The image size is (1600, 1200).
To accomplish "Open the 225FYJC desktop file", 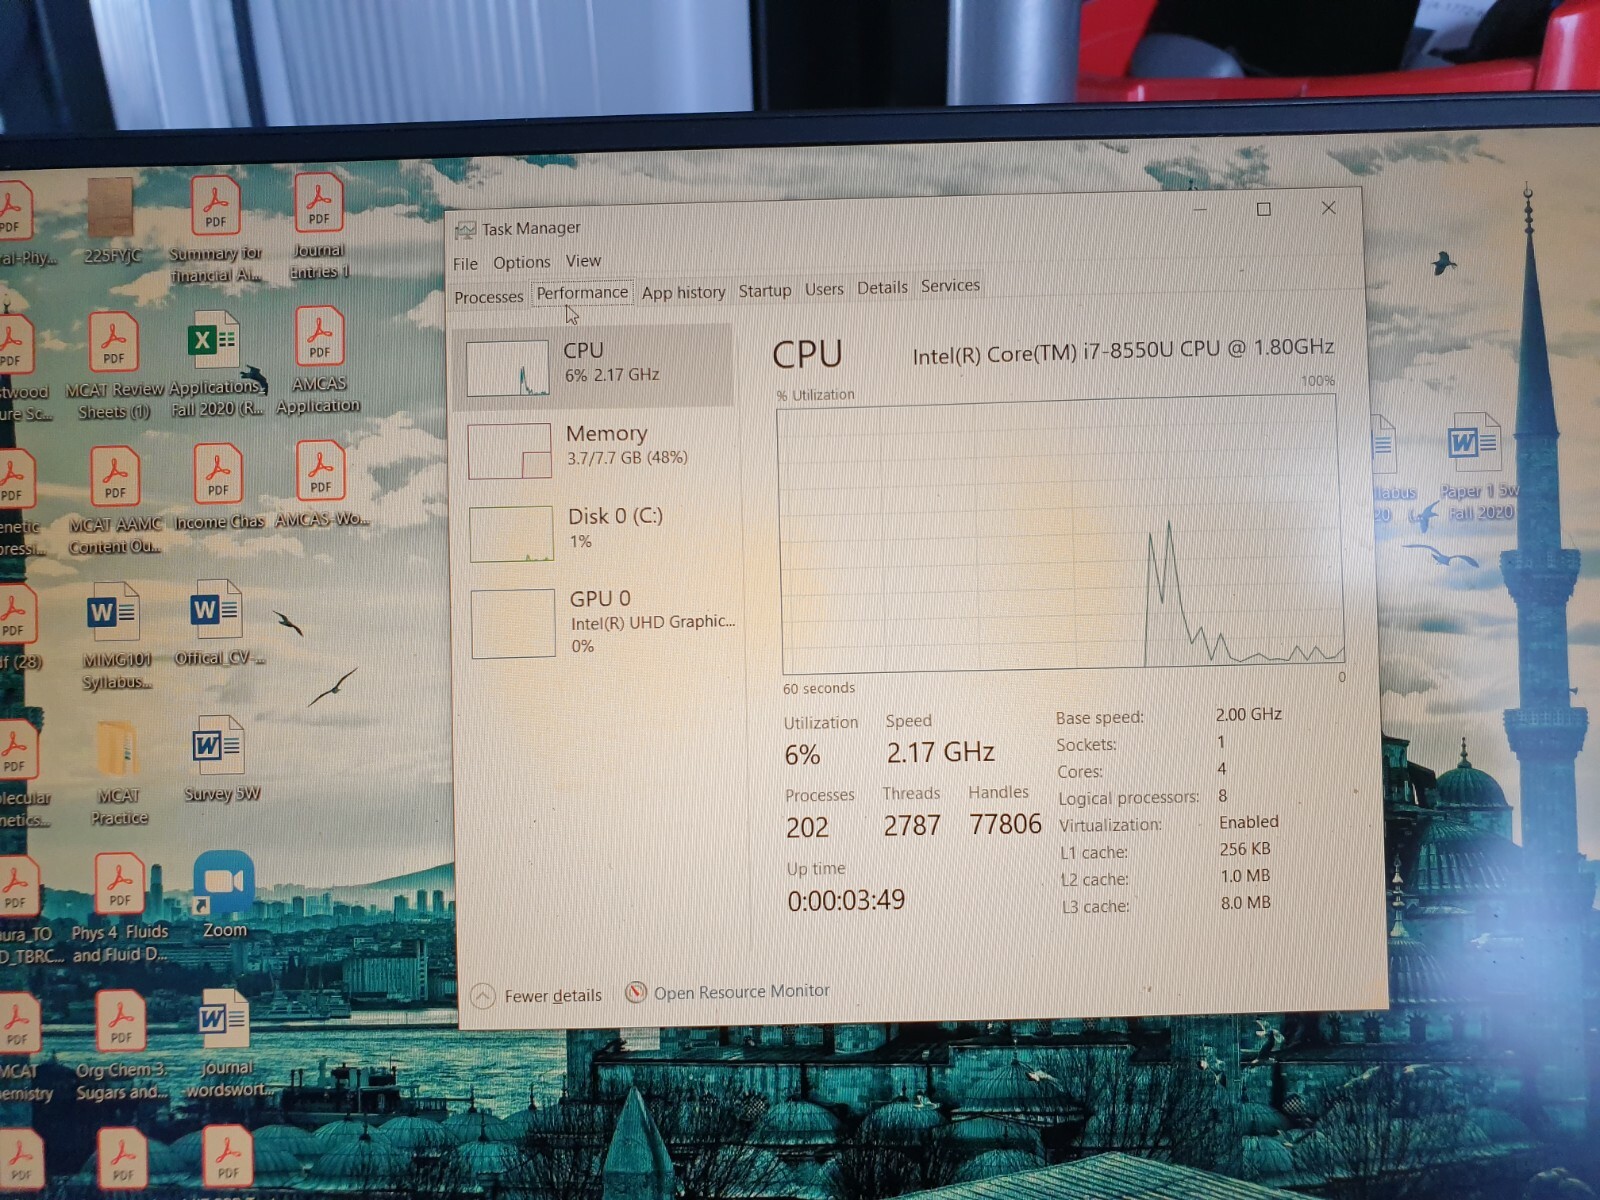I will tap(111, 222).
